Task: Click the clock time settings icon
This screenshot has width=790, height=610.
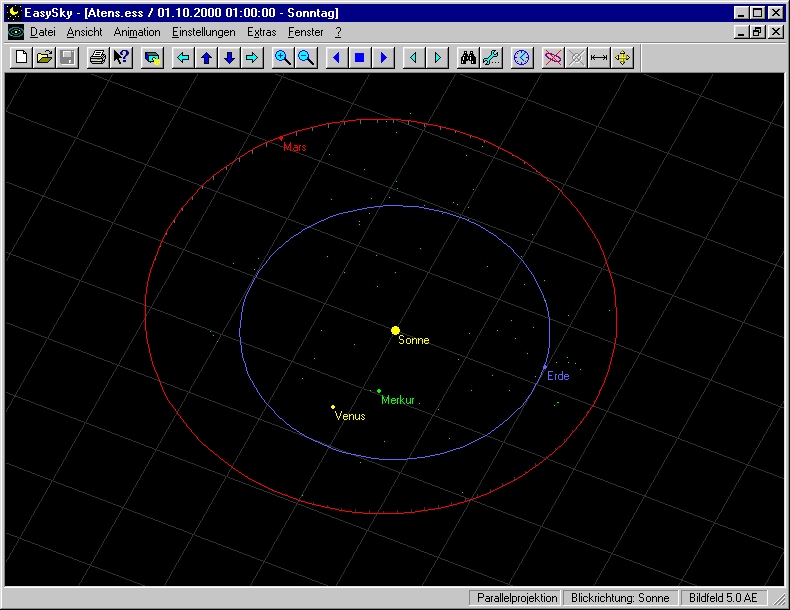Action: 522,58
